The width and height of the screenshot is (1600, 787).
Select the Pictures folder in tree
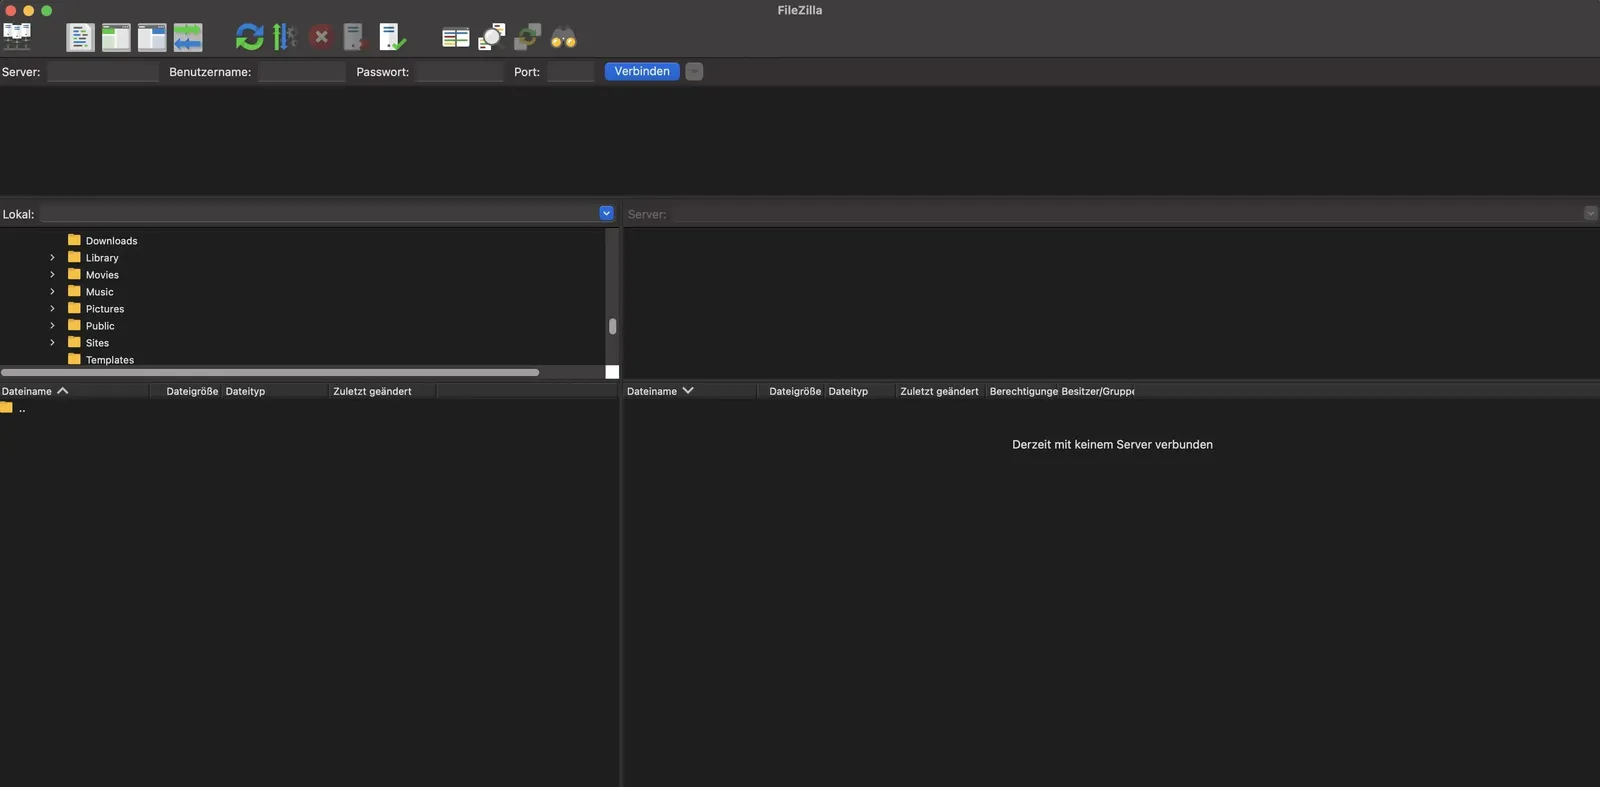(x=105, y=309)
